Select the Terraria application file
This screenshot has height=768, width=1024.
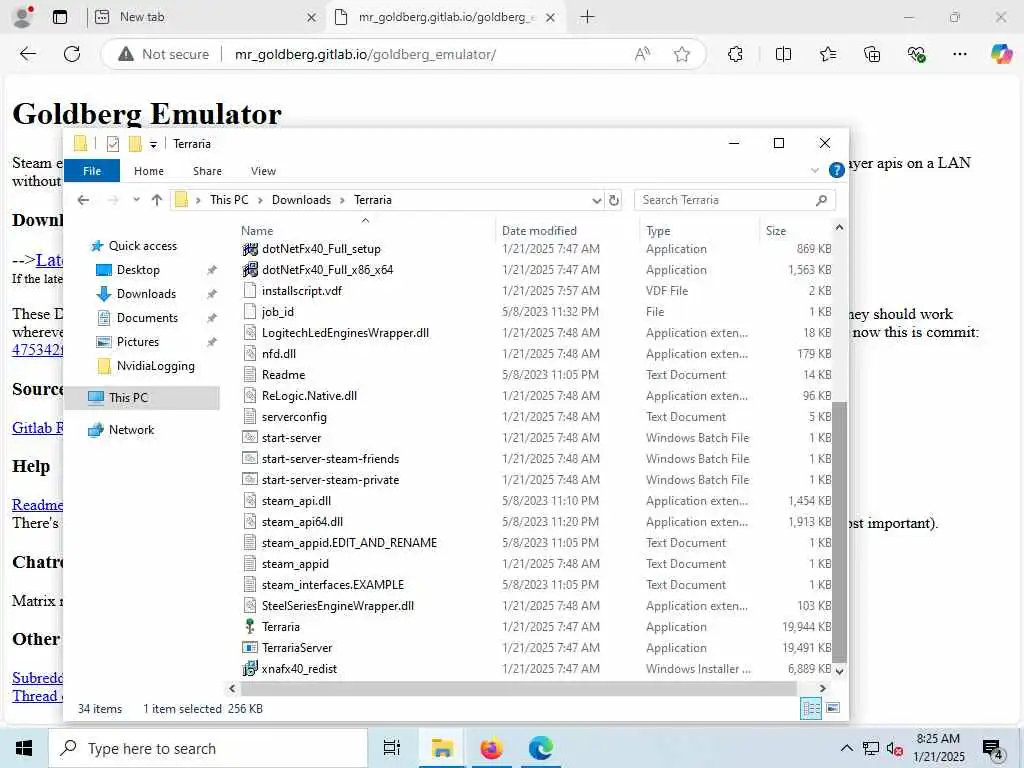[x=281, y=627]
